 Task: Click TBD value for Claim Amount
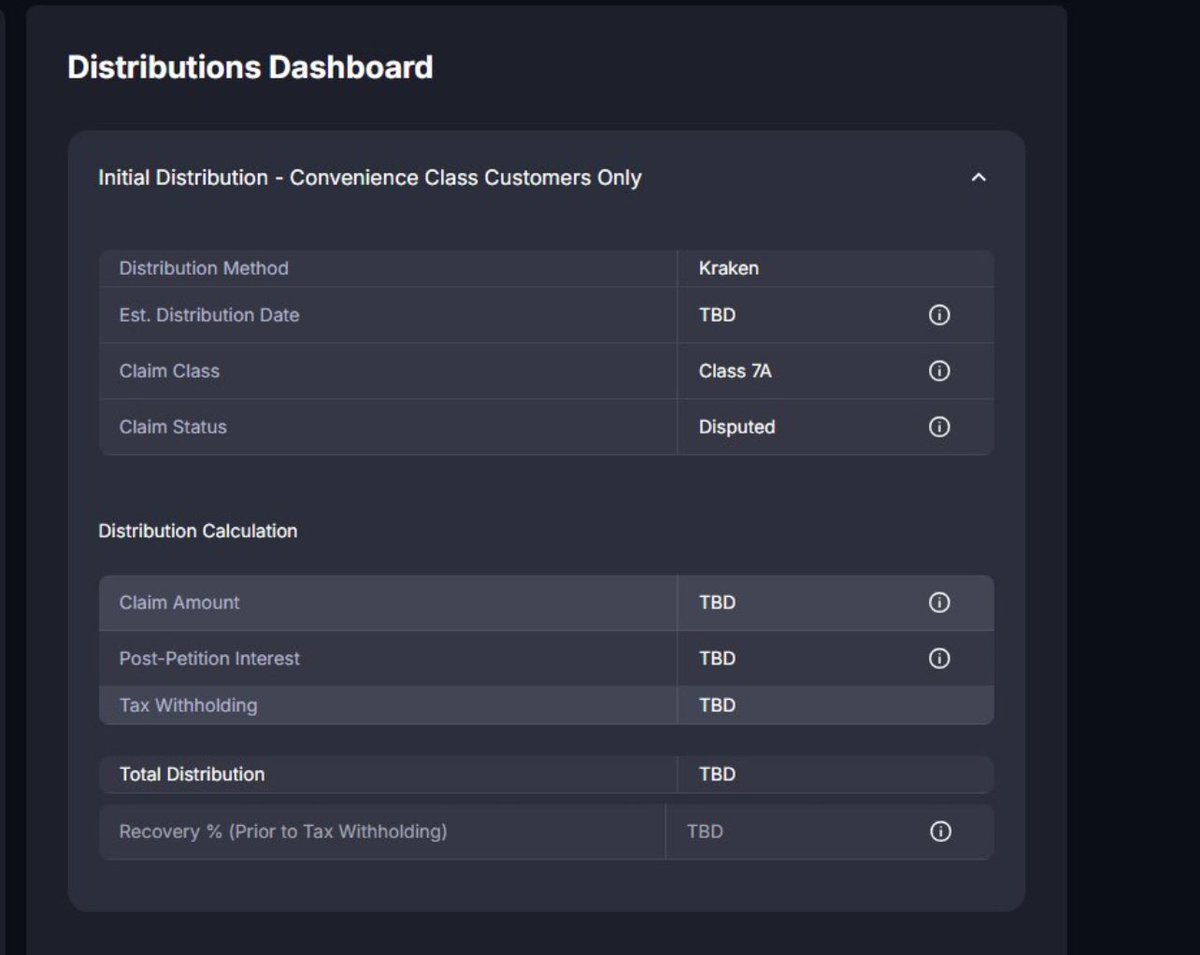(x=717, y=603)
